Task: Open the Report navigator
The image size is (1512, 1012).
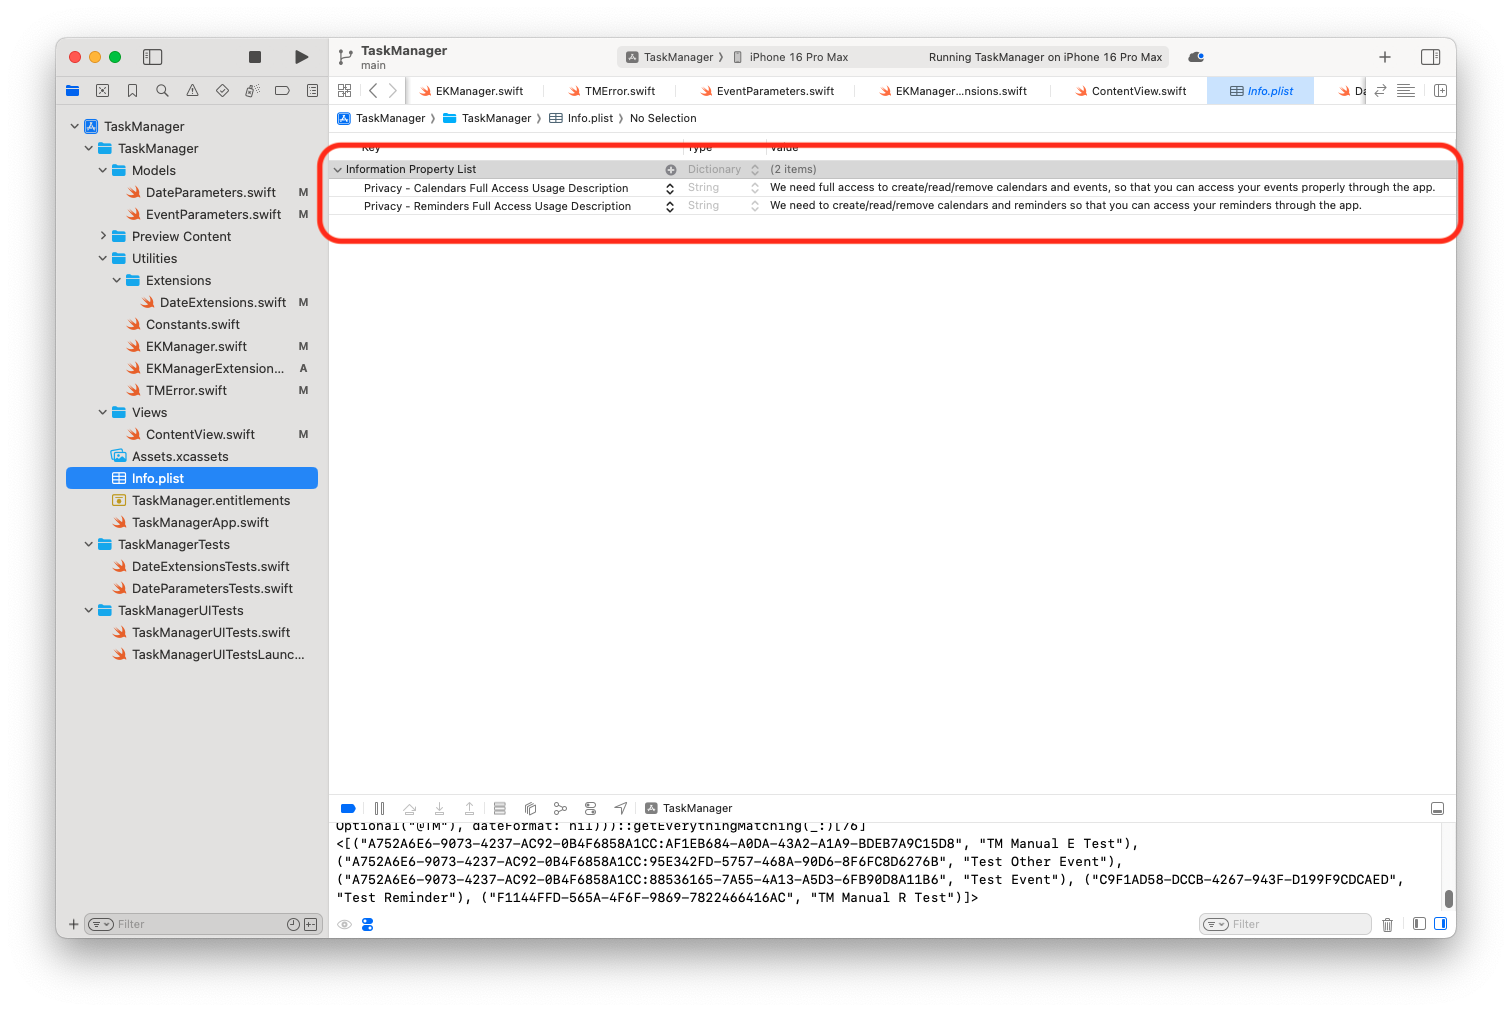Action: click(x=312, y=90)
